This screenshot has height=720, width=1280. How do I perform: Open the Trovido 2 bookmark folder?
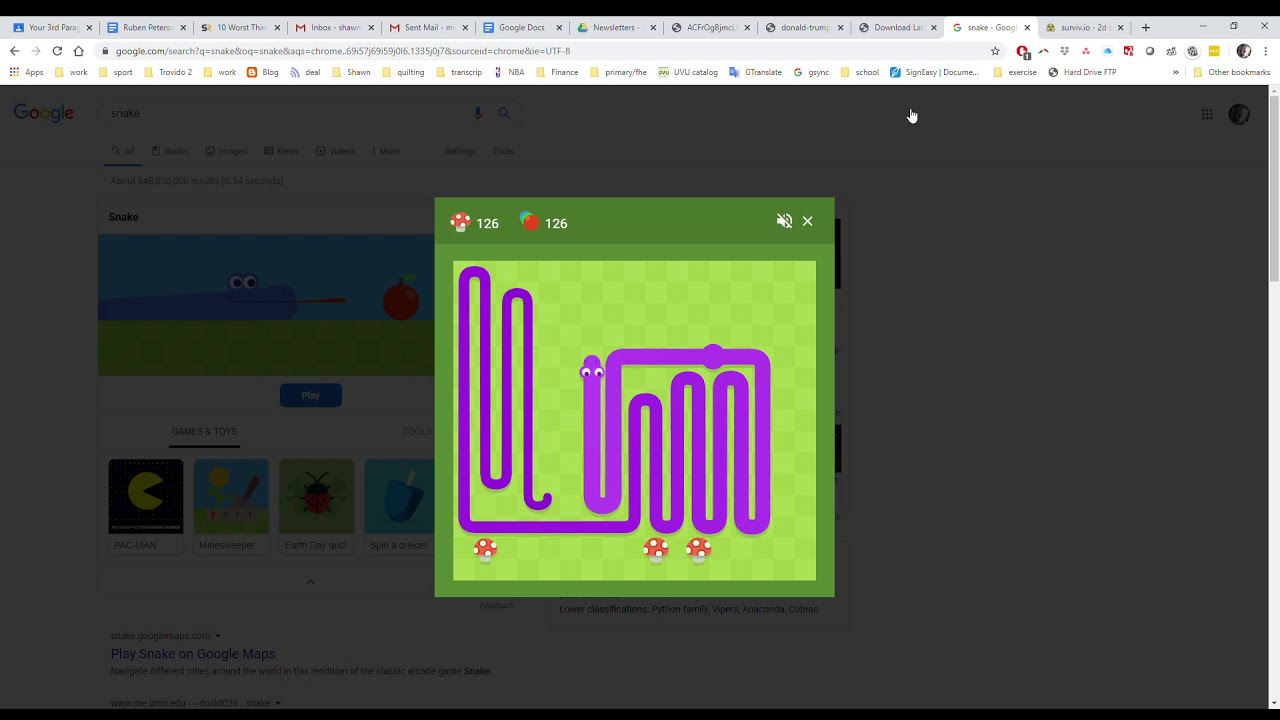[168, 72]
